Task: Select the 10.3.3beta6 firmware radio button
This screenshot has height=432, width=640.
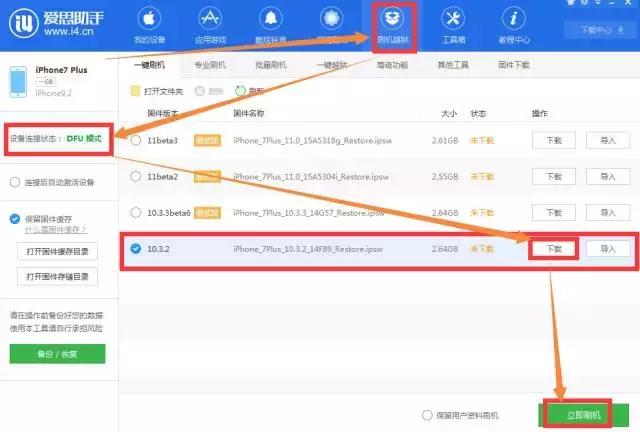Action: (x=136, y=212)
